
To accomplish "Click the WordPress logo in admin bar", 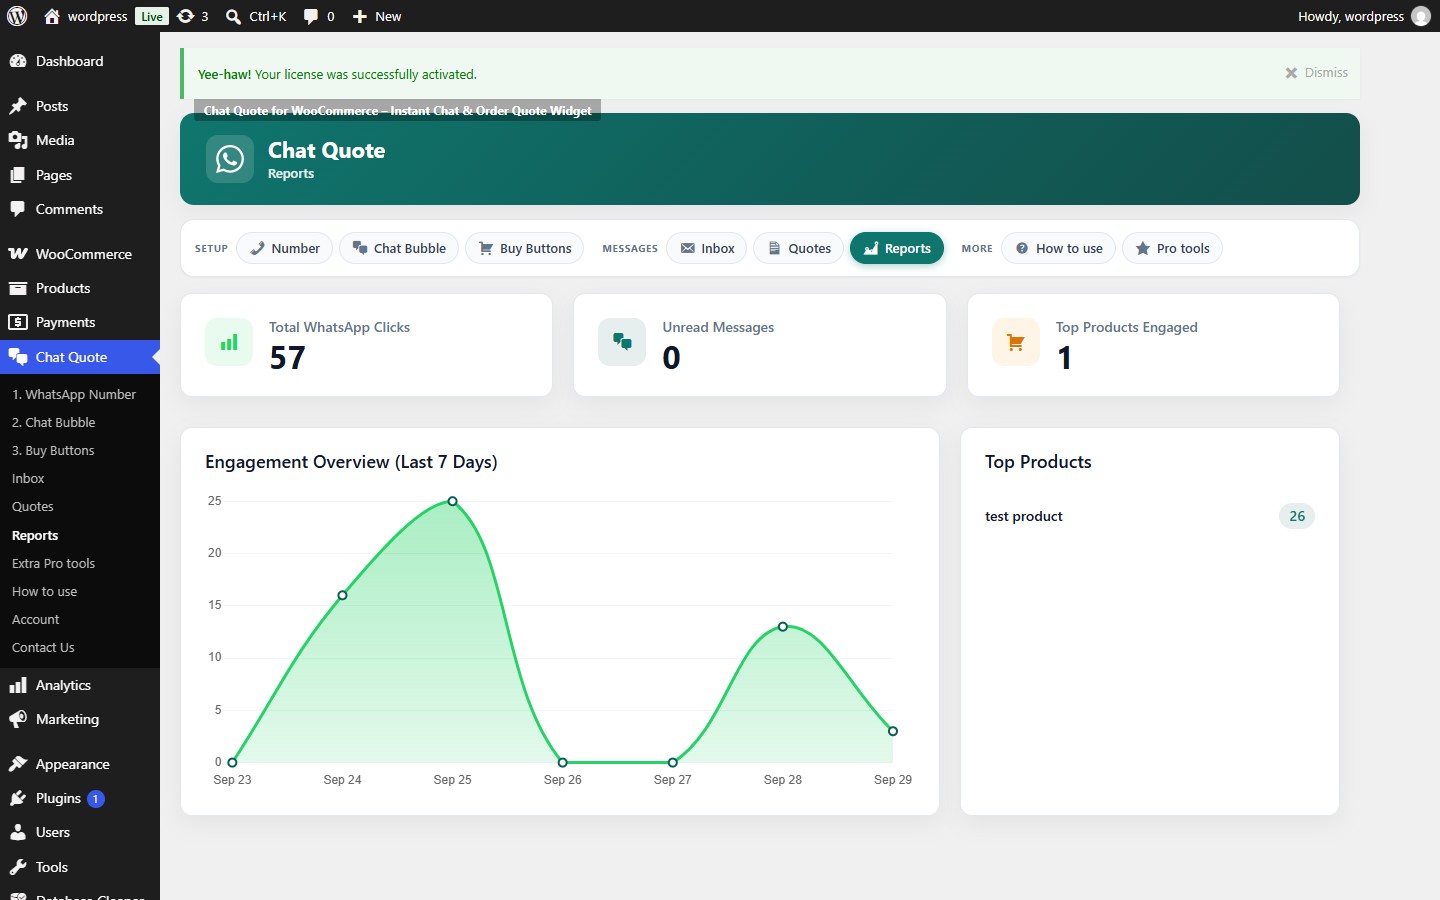I will pyautogui.click(x=17, y=16).
